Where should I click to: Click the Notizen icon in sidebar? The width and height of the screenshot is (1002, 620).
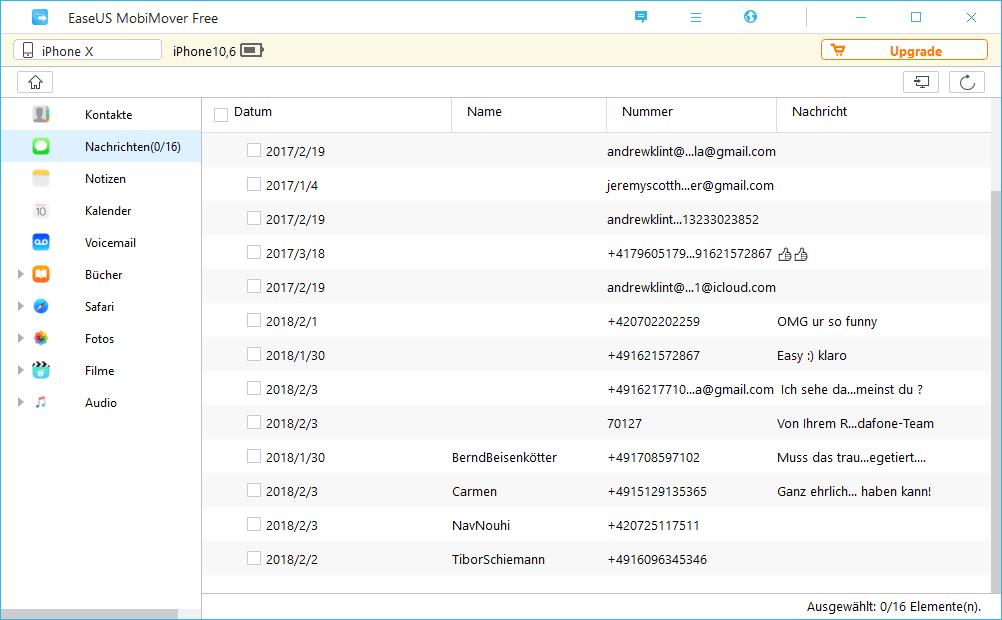coord(41,179)
